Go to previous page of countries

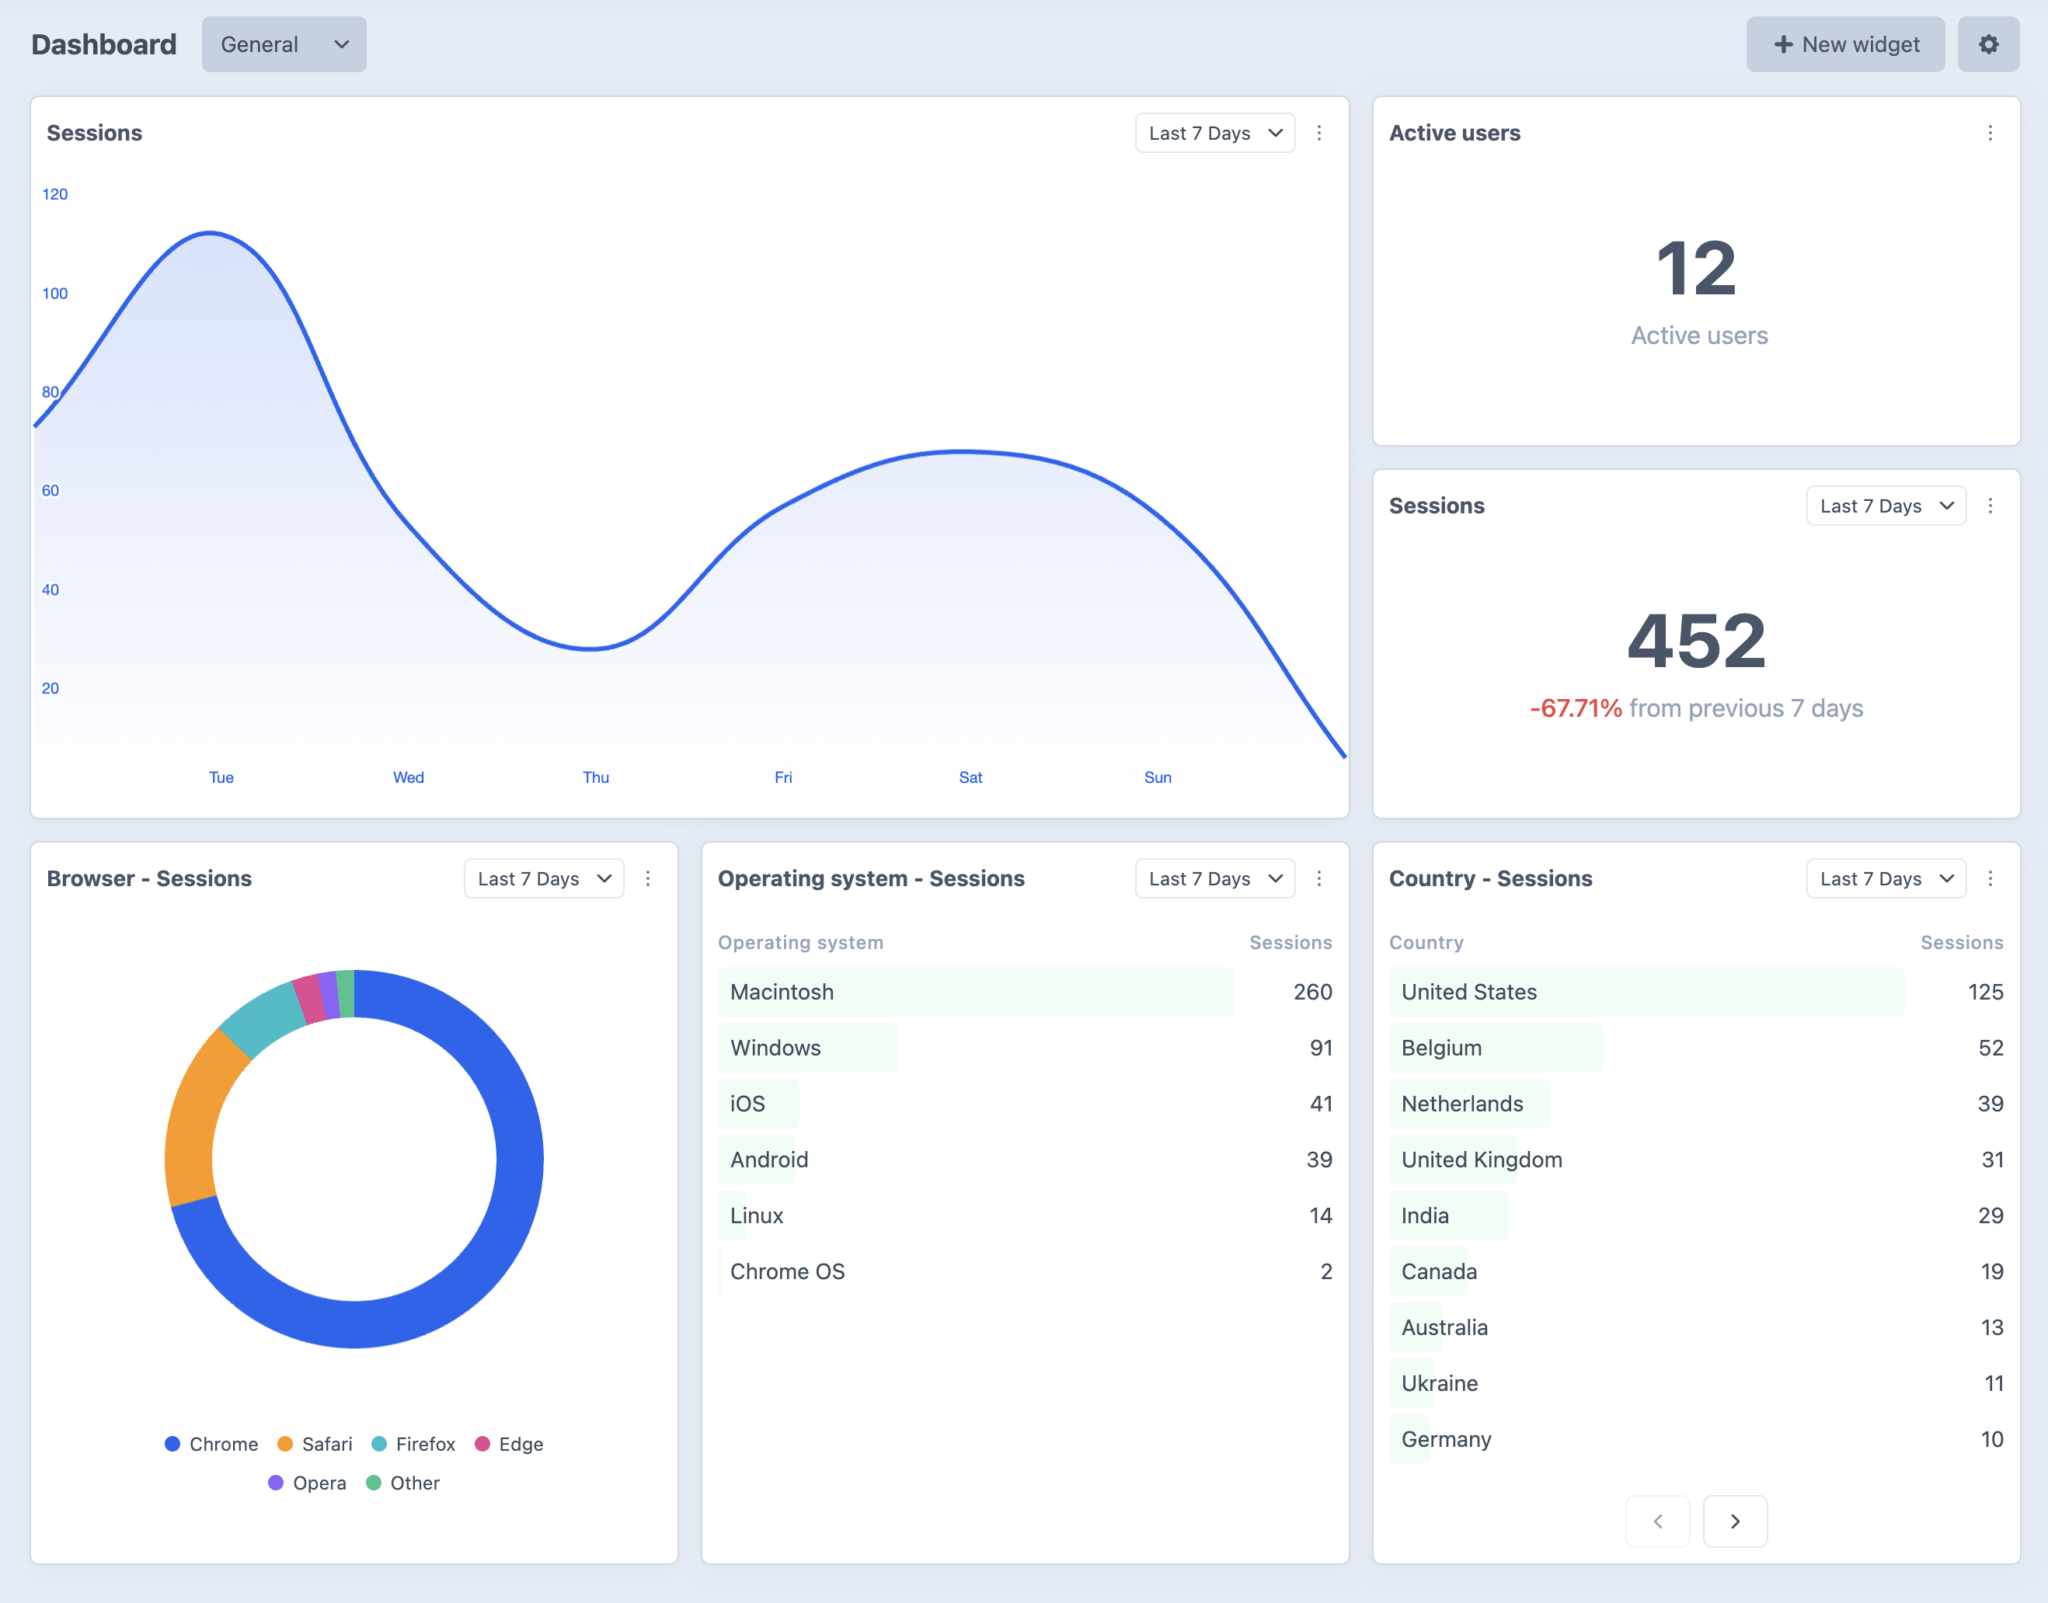coord(1658,1521)
